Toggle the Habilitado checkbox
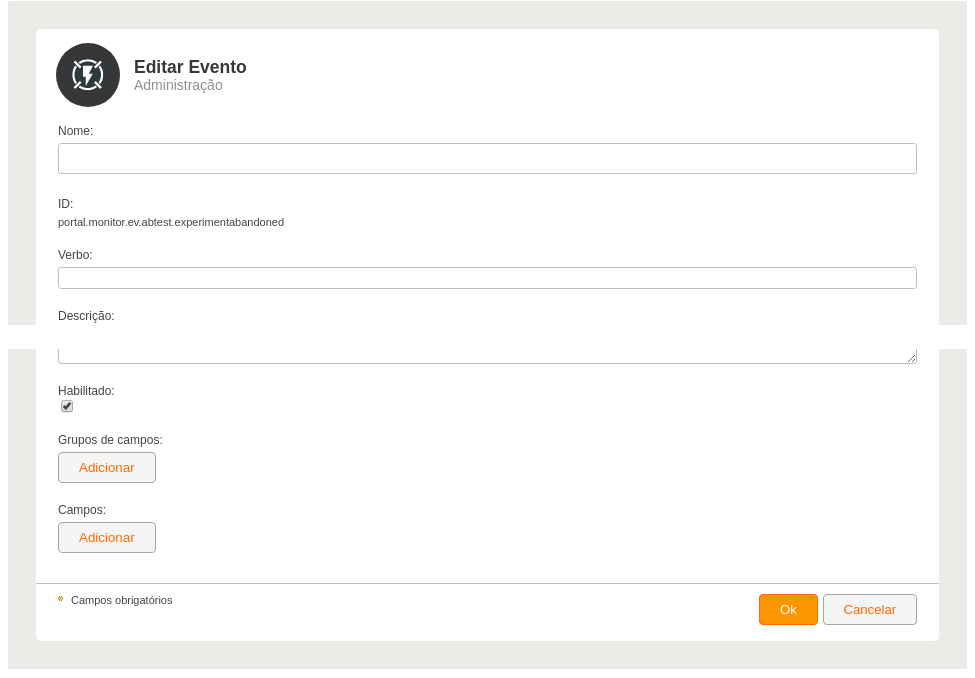Screen dimensions: 975x678 (x=67, y=406)
